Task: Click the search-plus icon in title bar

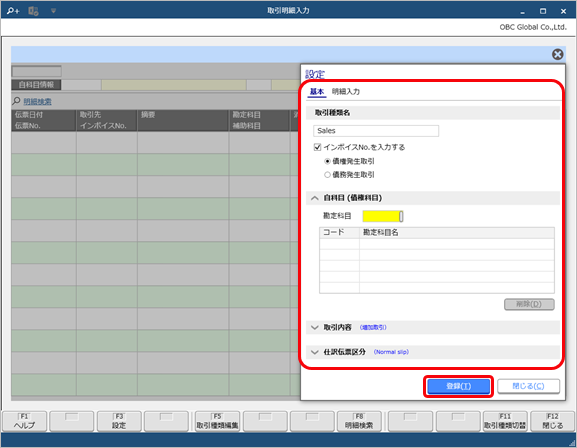Action: point(13,11)
